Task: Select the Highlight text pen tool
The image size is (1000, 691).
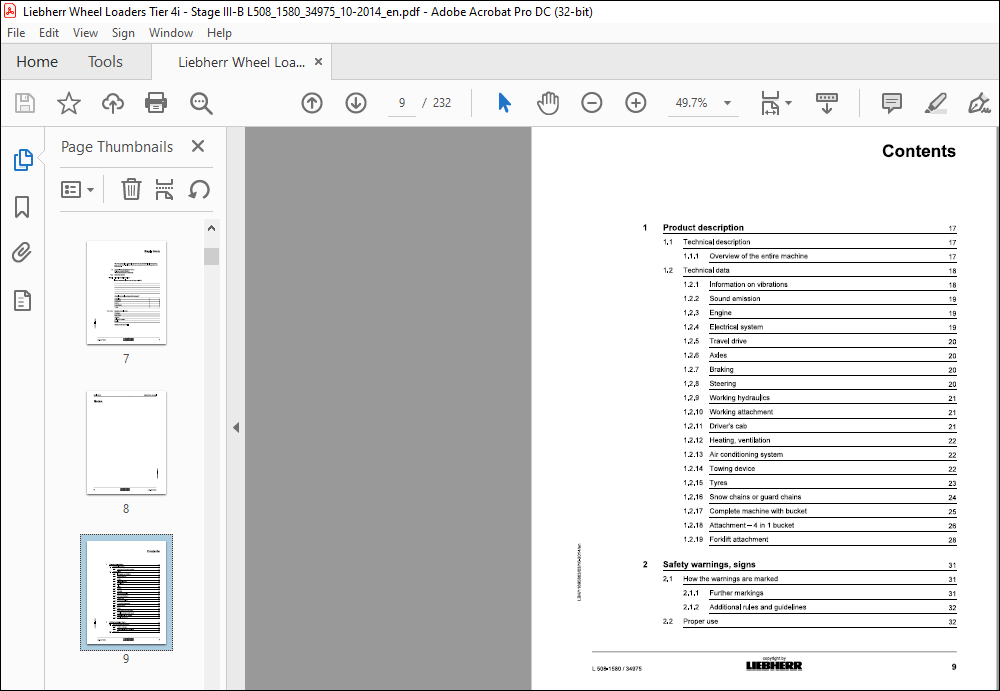Action: point(935,103)
